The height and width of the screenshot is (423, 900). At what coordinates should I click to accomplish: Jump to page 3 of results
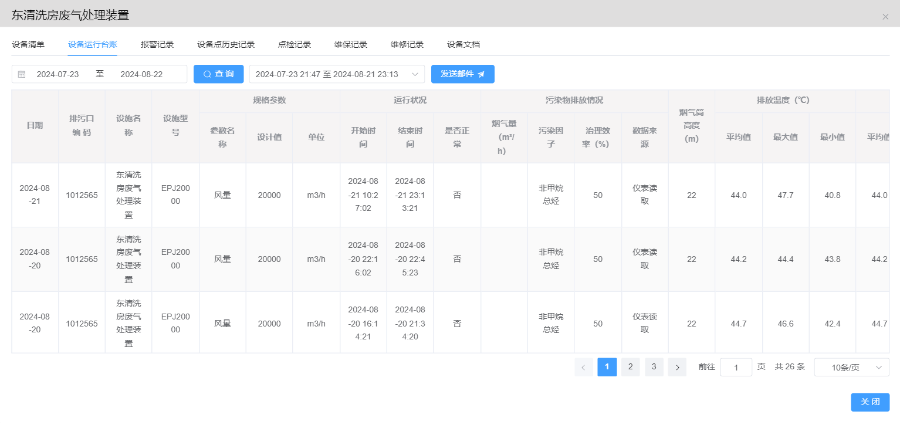(653, 367)
